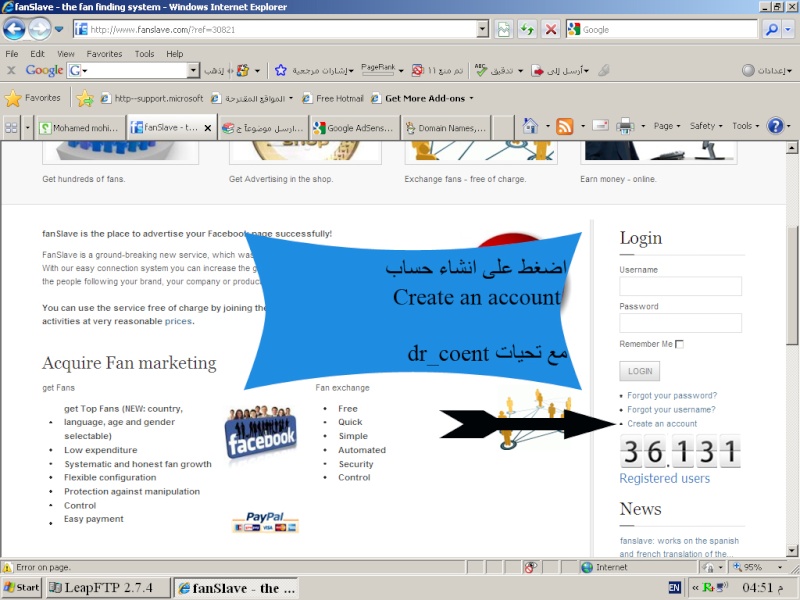Expand the search provider dropdown arrow
Viewport: 800px width, 600px height.
[x=788, y=30]
